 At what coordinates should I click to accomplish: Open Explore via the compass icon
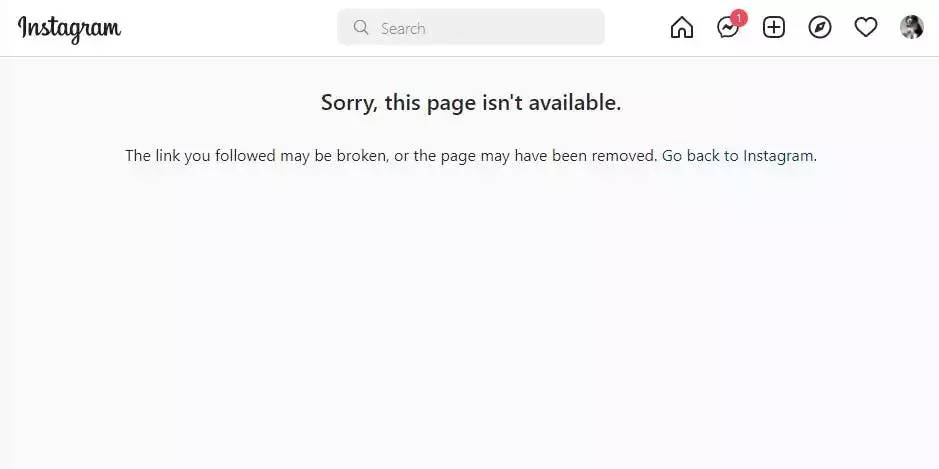coord(820,28)
